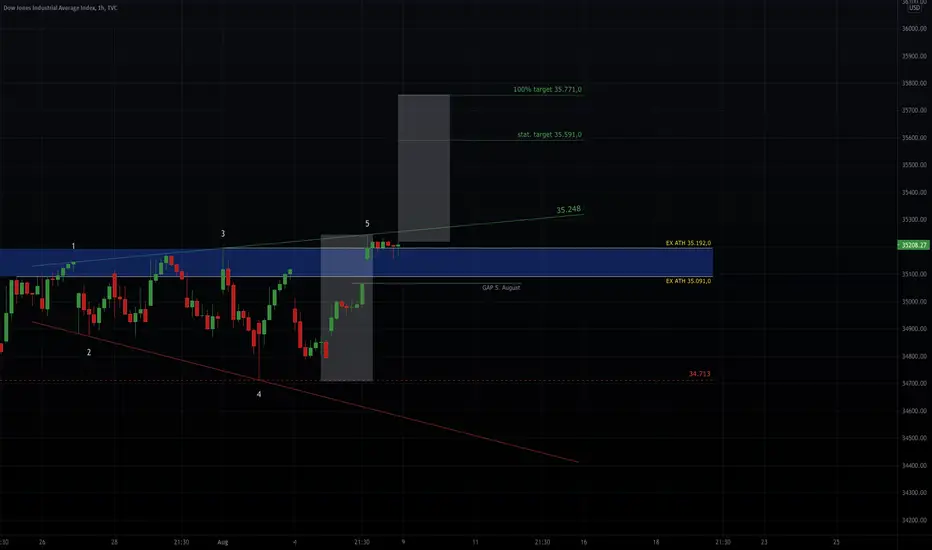Click date 16 on the time axis

(584, 542)
